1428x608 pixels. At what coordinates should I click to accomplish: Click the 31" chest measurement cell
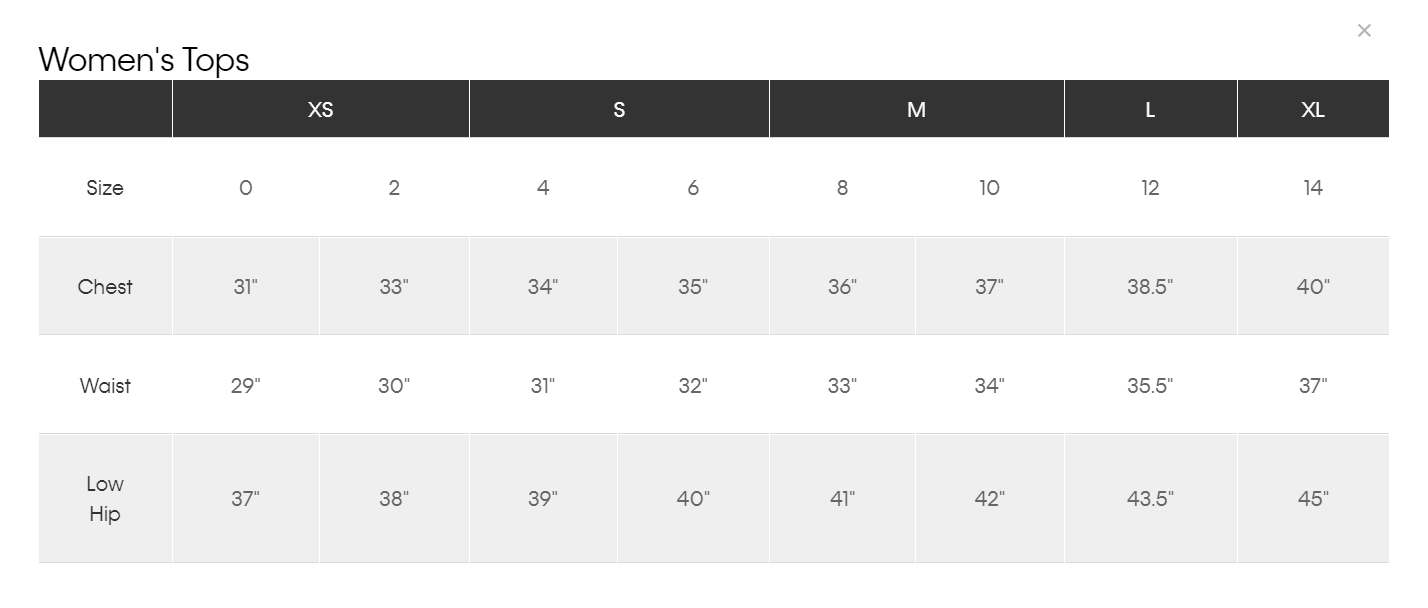point(246,287)
